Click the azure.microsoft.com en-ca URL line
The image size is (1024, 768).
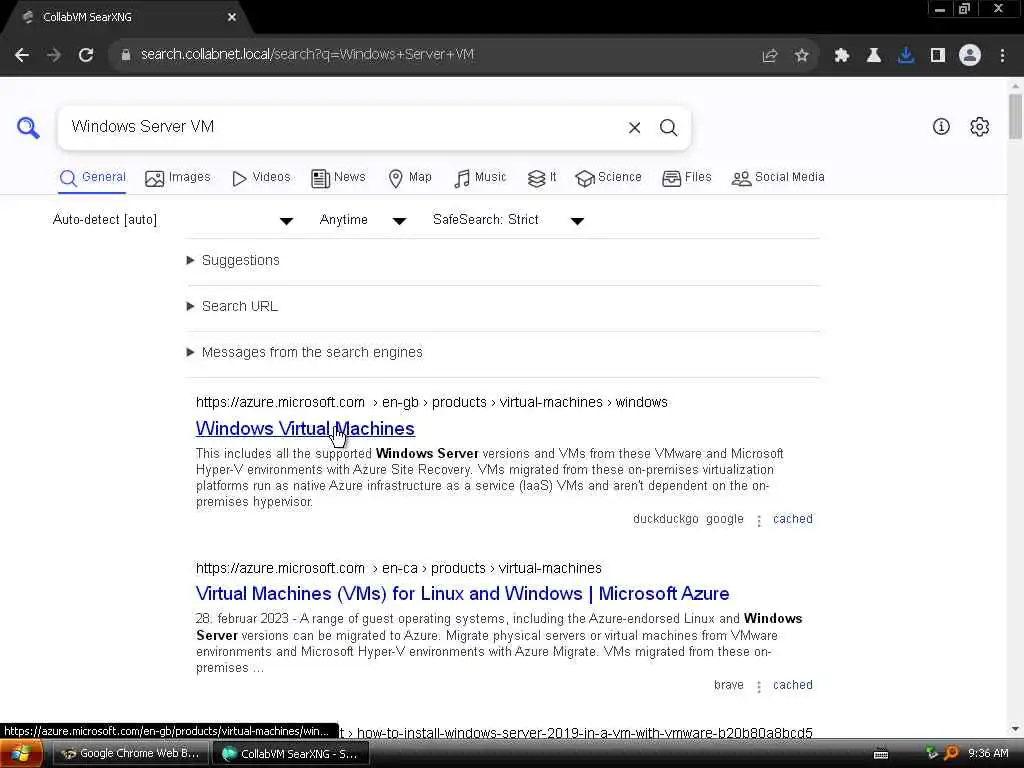[398, 568]
